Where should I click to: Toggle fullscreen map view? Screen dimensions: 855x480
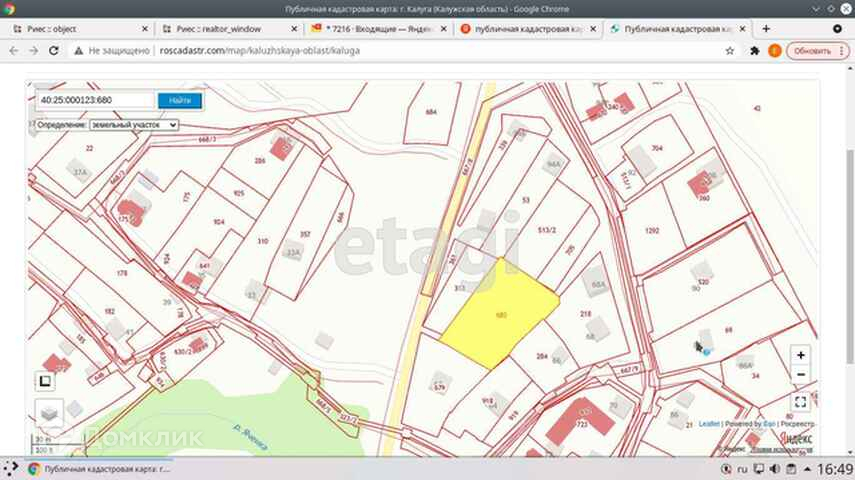[x=800, y=402]
